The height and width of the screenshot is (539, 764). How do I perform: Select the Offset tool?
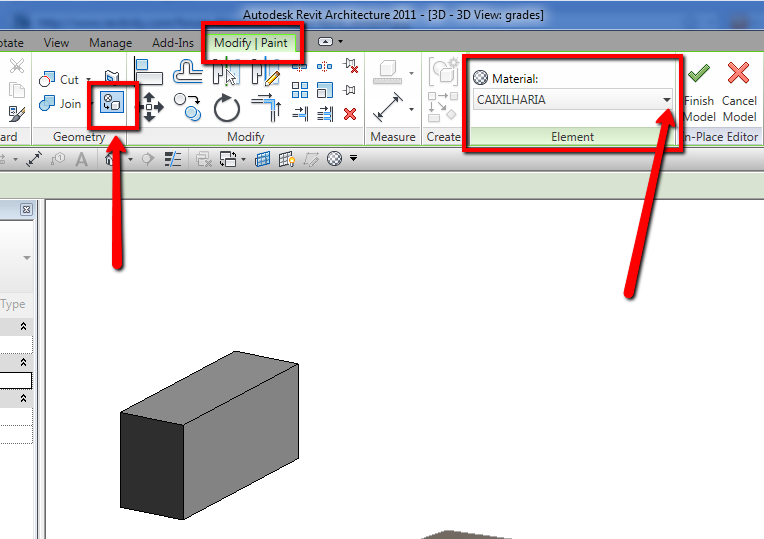pyautogui.click(x=188, y=72)
